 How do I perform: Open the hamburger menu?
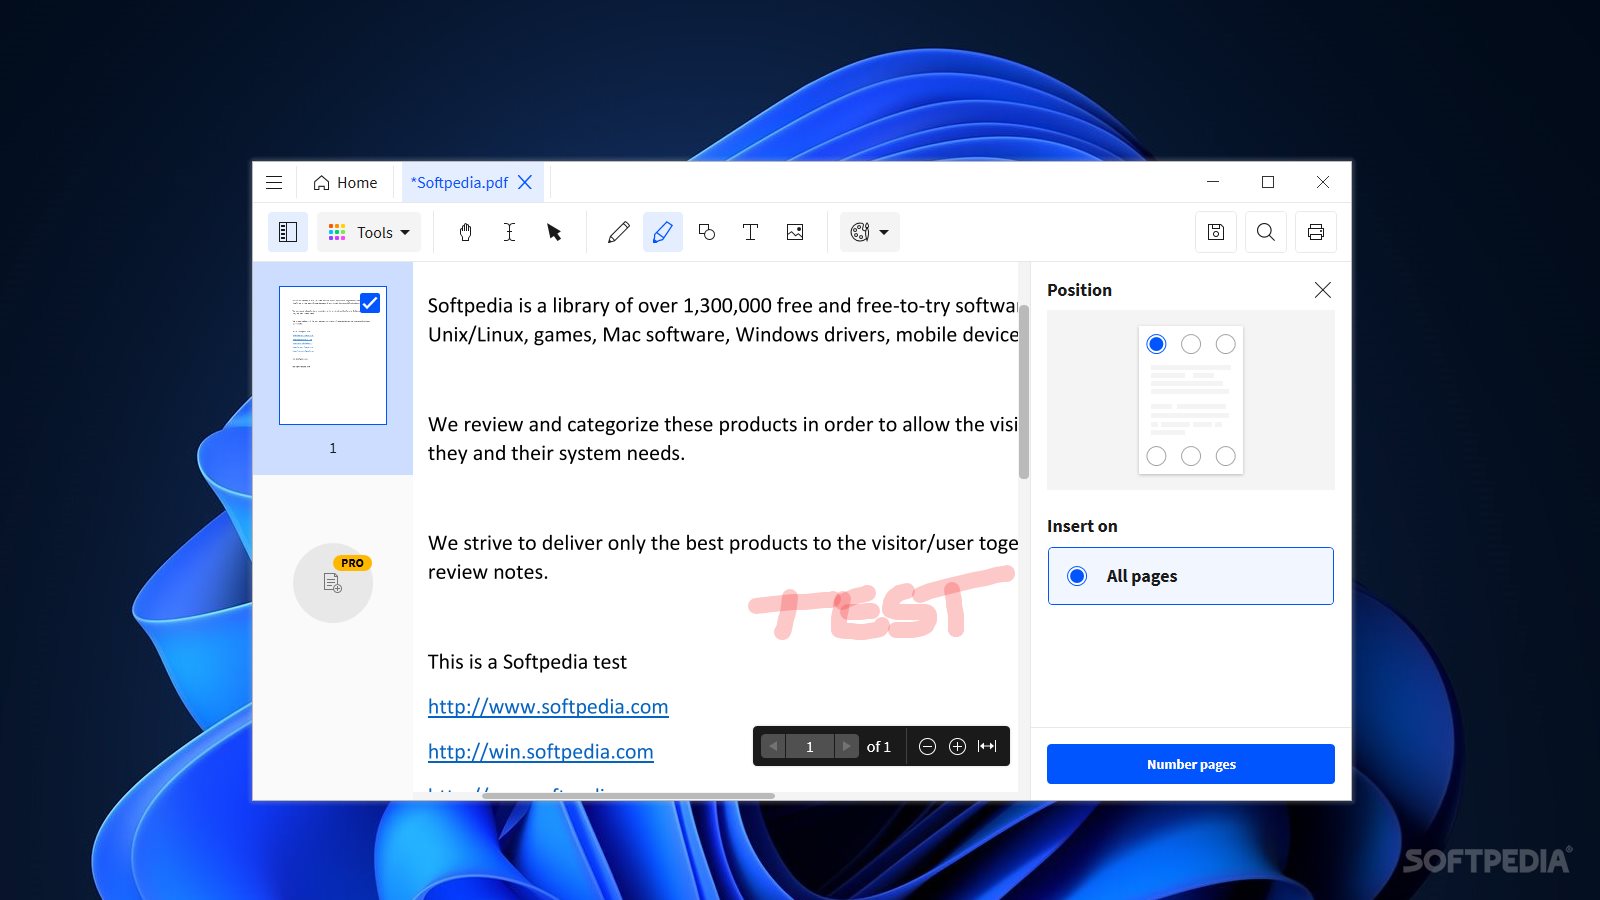[274, 182]
